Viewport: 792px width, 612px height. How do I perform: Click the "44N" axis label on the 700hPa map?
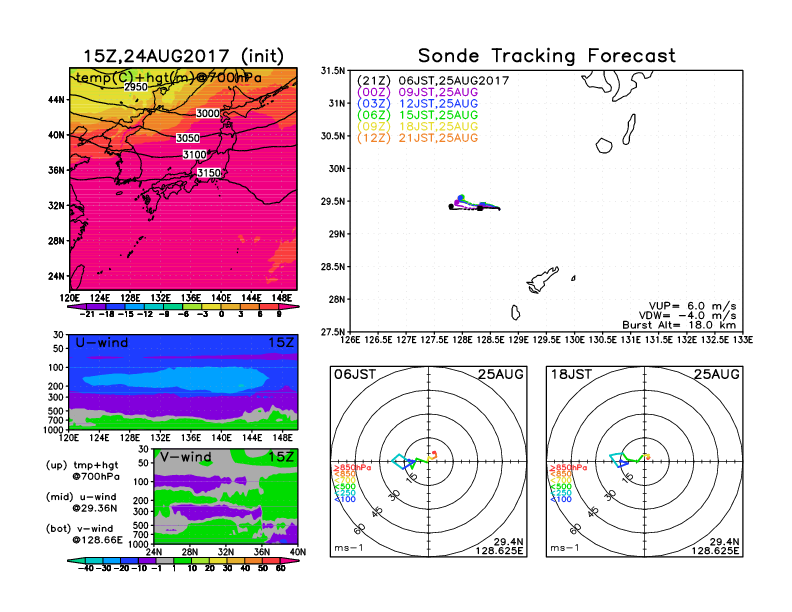(x=57, y=100)
